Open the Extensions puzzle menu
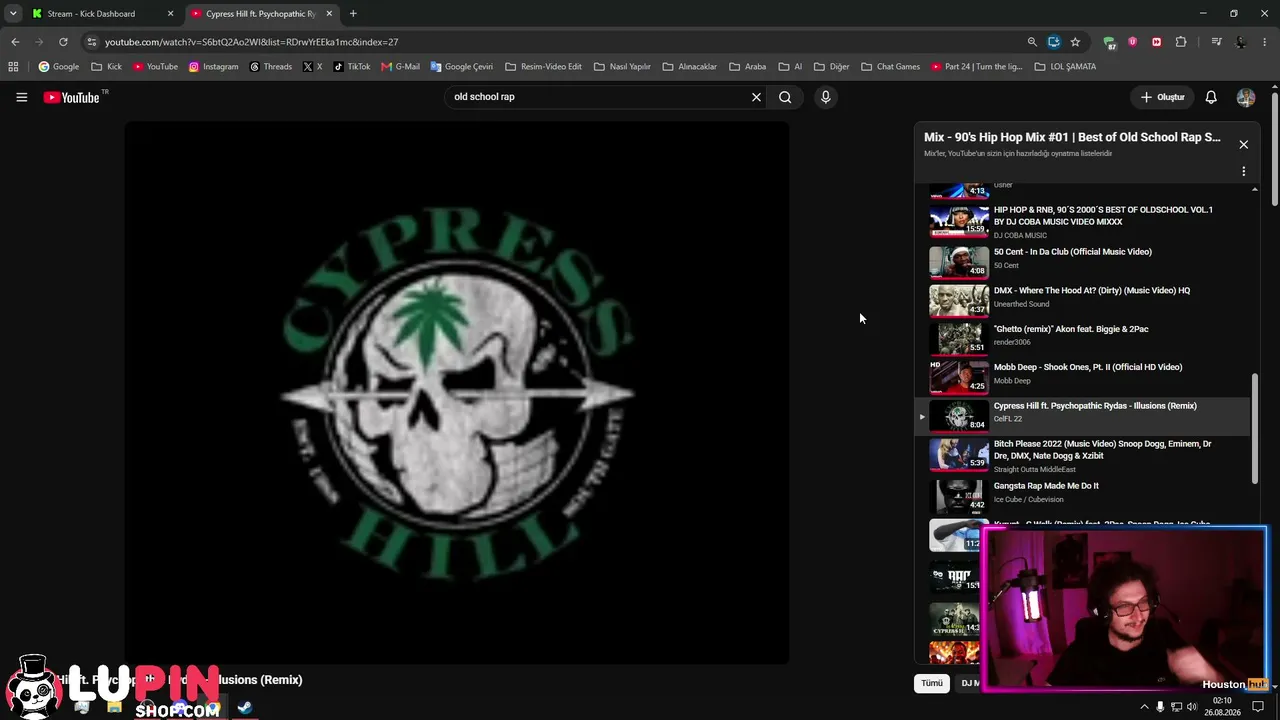Viewport: 1280px width, 720px height. (1181, 42)
